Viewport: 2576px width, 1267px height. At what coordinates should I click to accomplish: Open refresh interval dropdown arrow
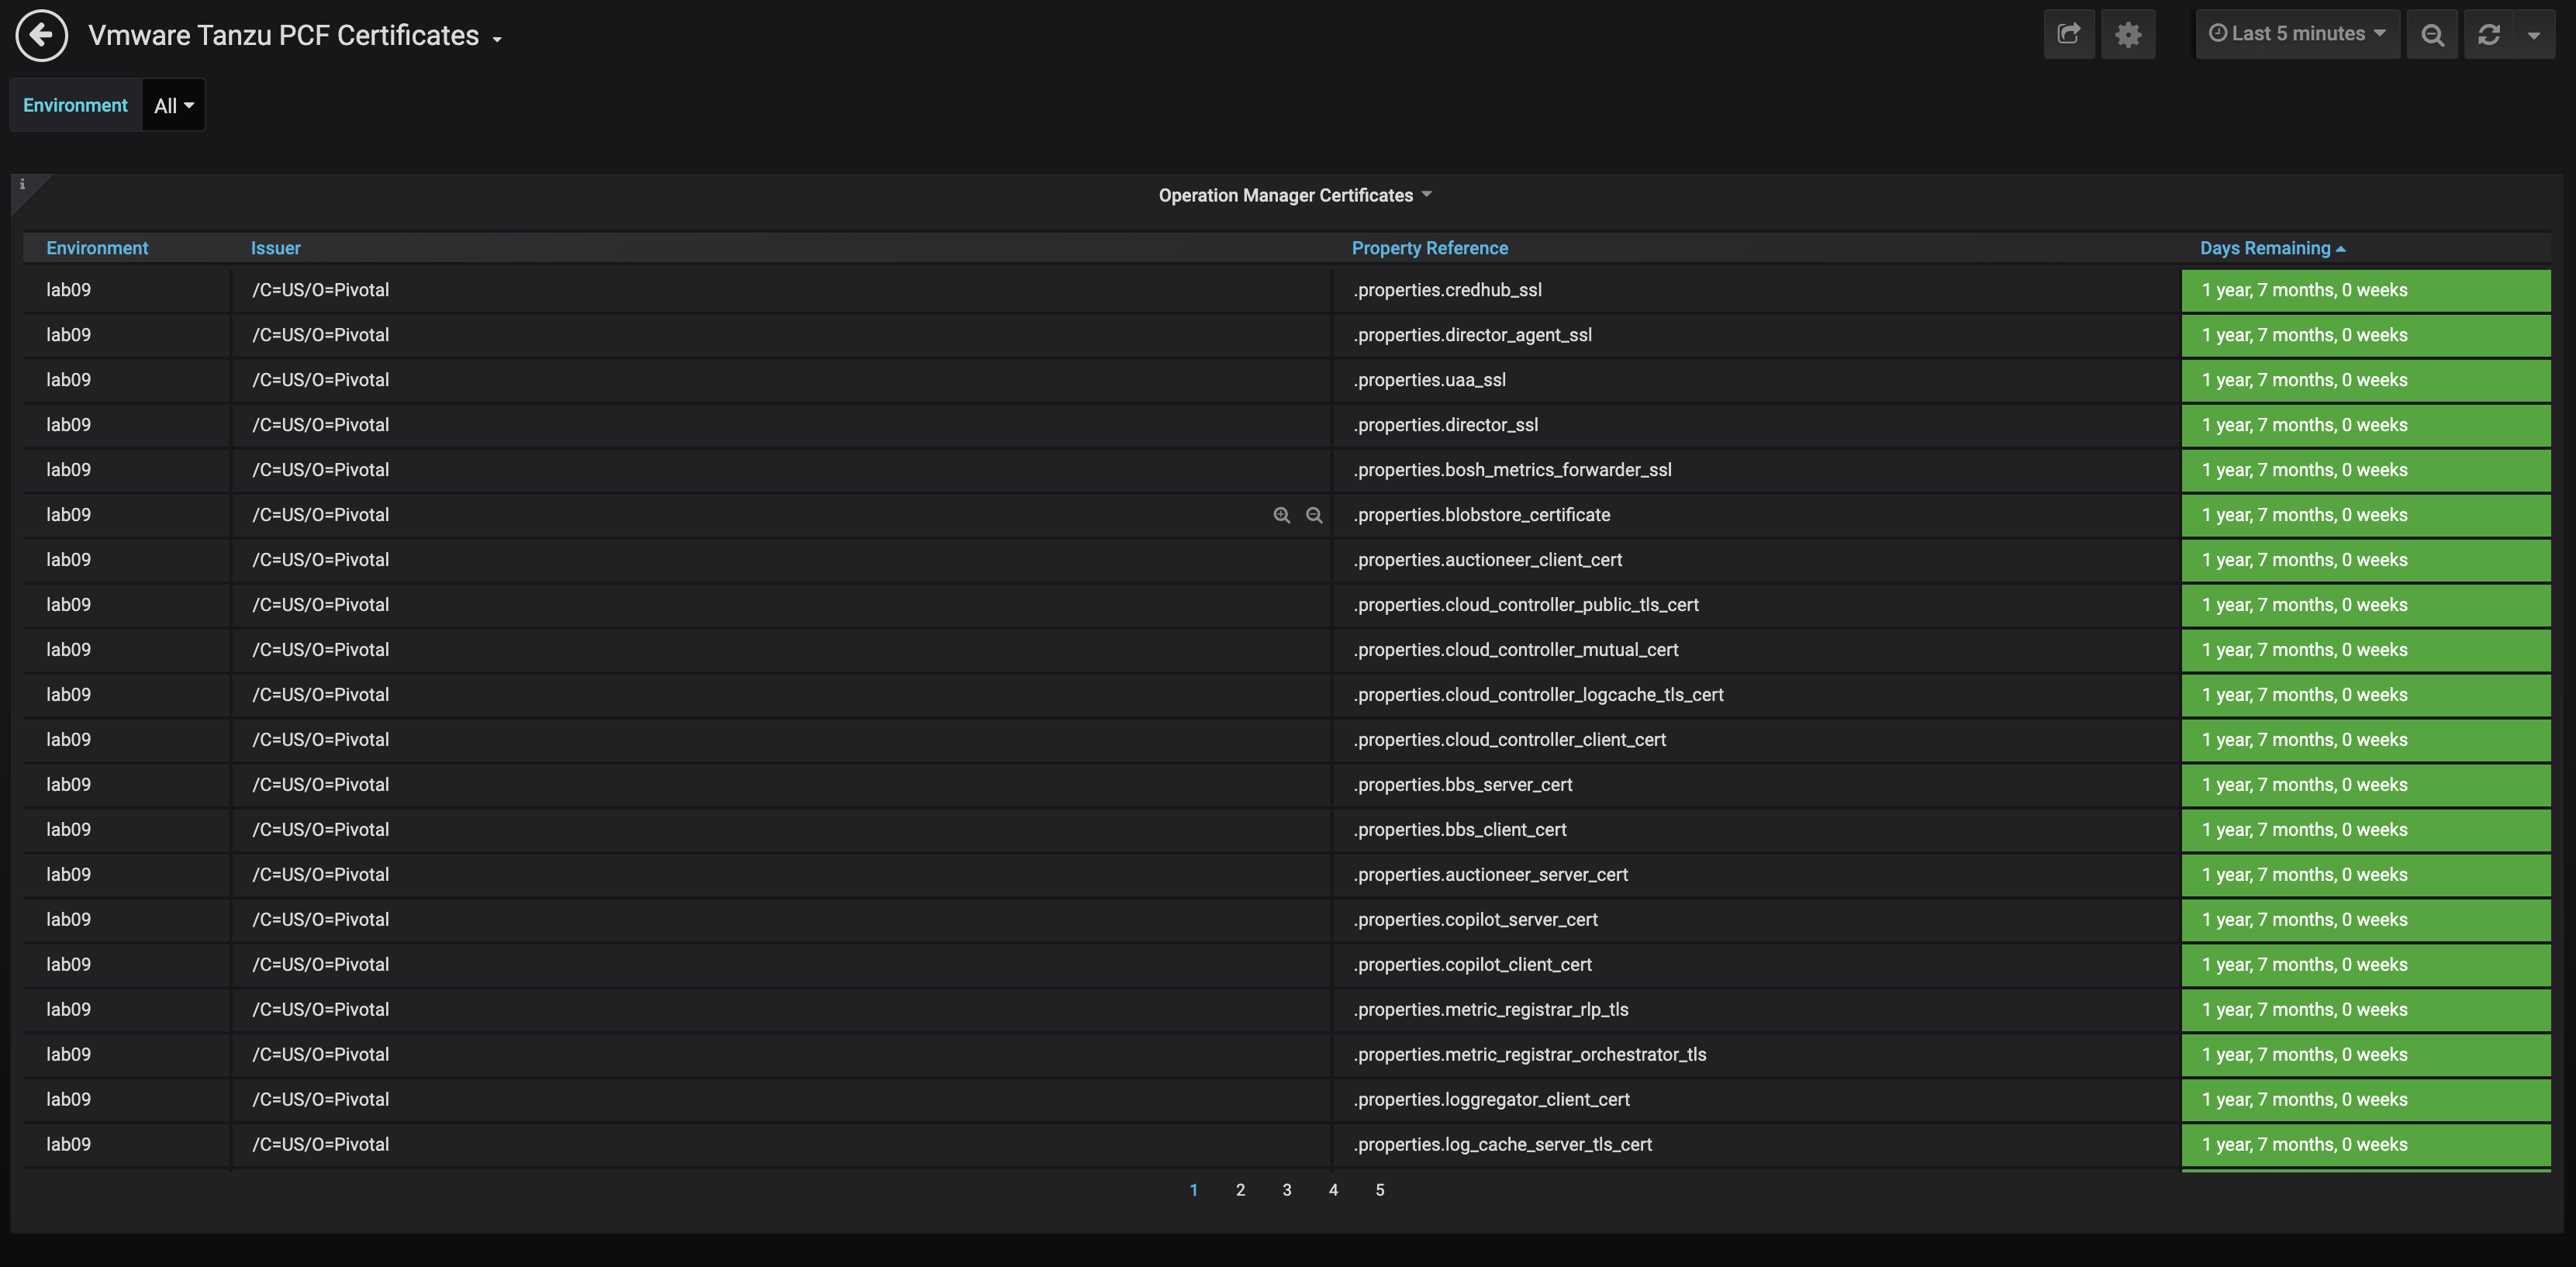coord(2535,35)
